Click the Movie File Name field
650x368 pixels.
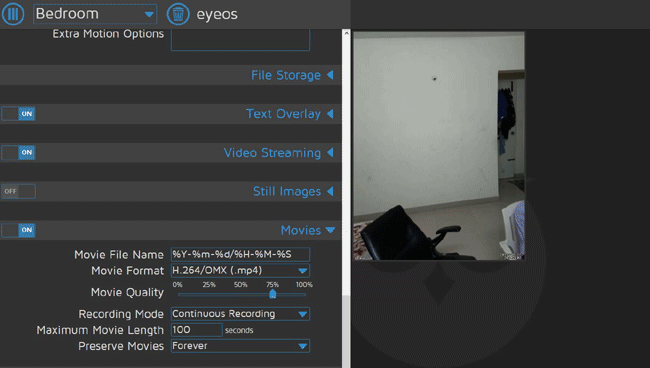click(x=240, y=254)
